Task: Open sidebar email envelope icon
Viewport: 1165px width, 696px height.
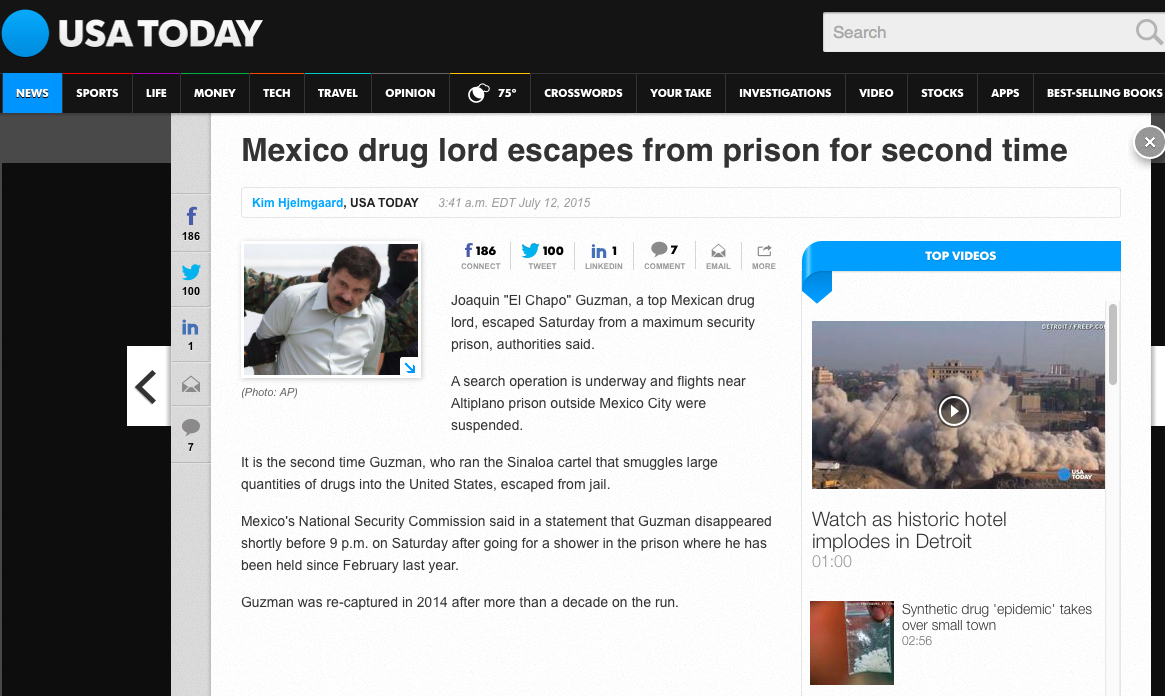Action: (x=191, y=384)
